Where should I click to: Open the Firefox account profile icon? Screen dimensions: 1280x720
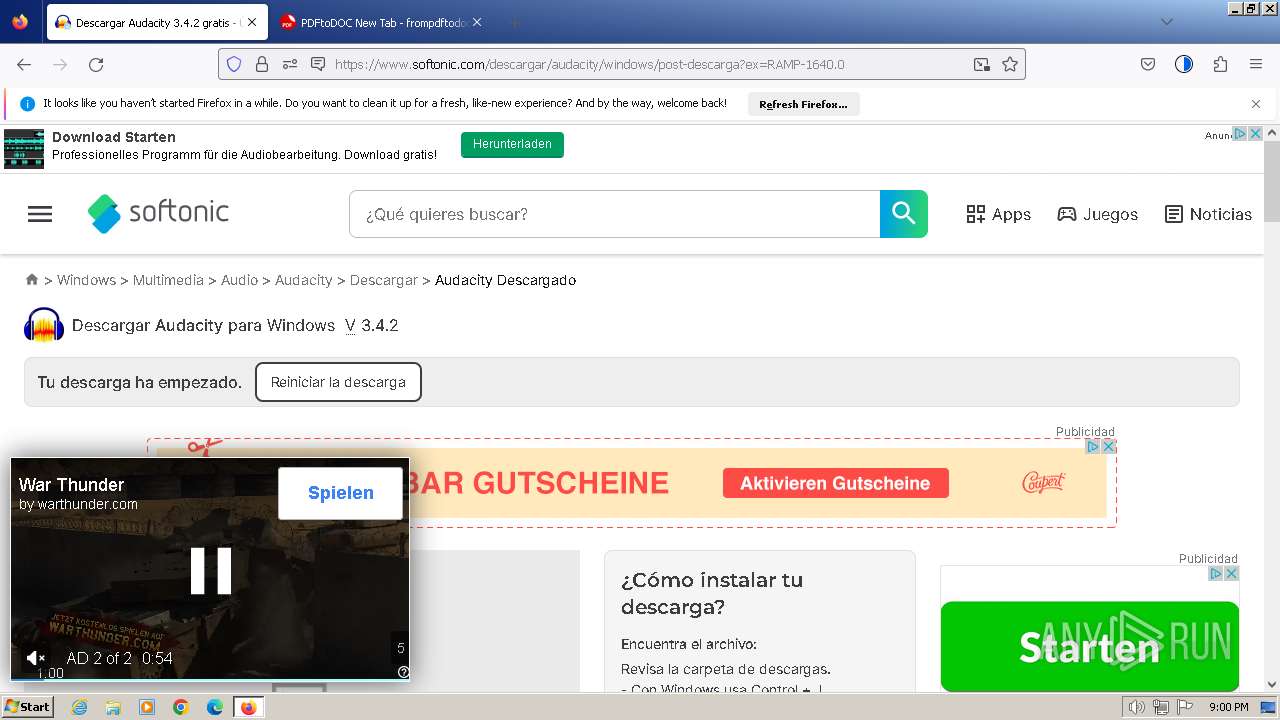pyautogui.click(x=1184, y=64)
